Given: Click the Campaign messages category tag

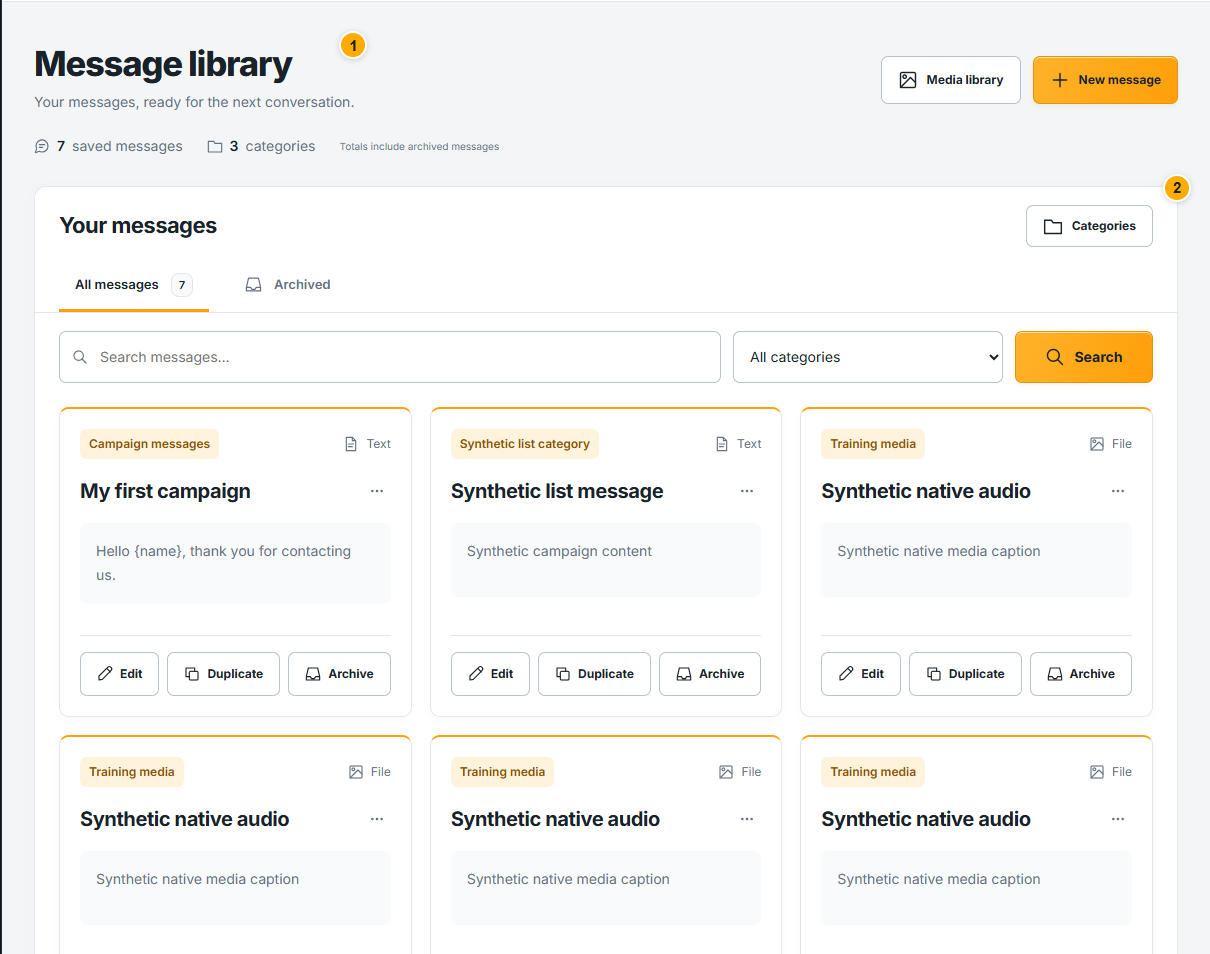Looking at the screenshot, I should (149, 444).
